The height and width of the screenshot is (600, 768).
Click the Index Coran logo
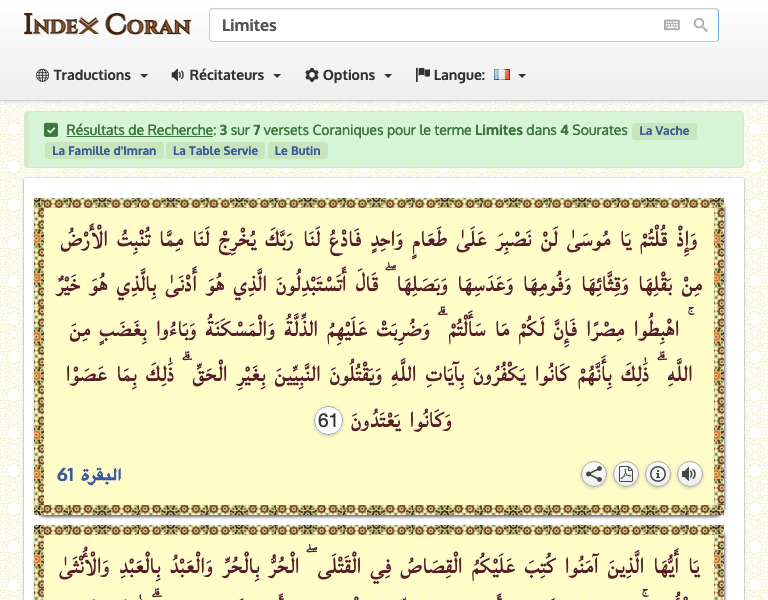(x=107, y=24)
